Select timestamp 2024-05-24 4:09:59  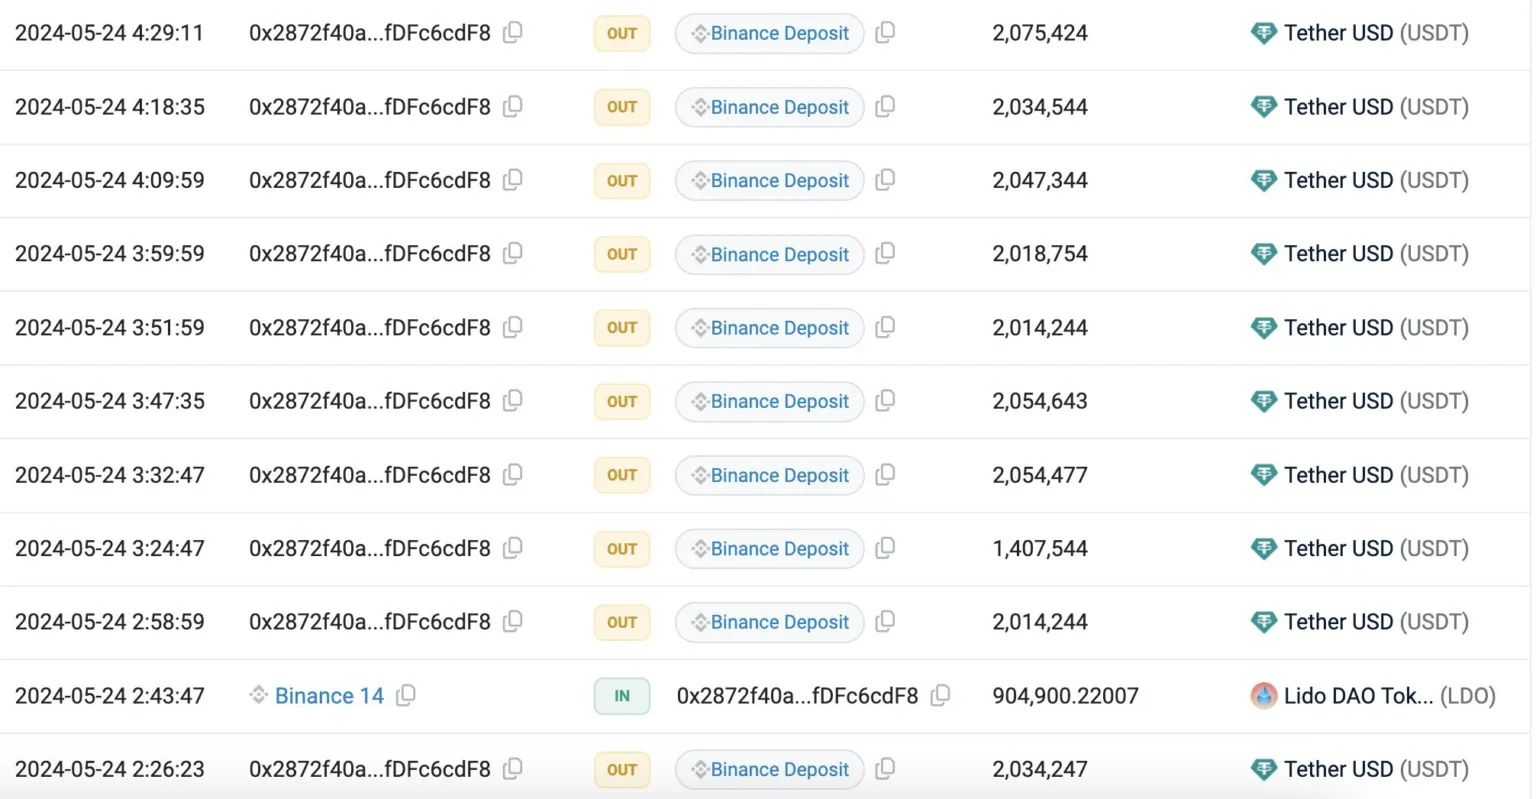[110, 180]
